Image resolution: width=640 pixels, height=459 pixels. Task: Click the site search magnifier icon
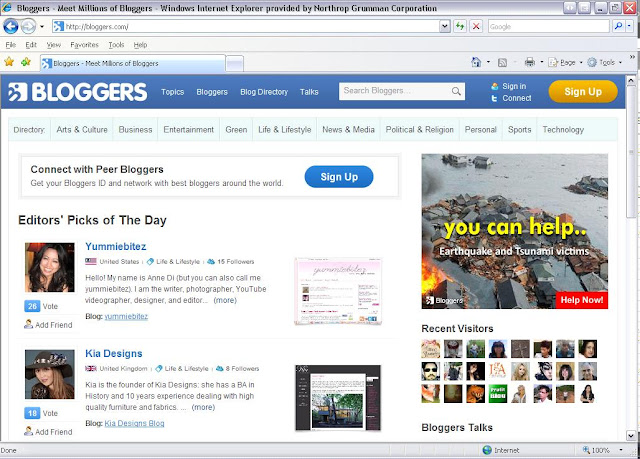click(x=456, y=91)
